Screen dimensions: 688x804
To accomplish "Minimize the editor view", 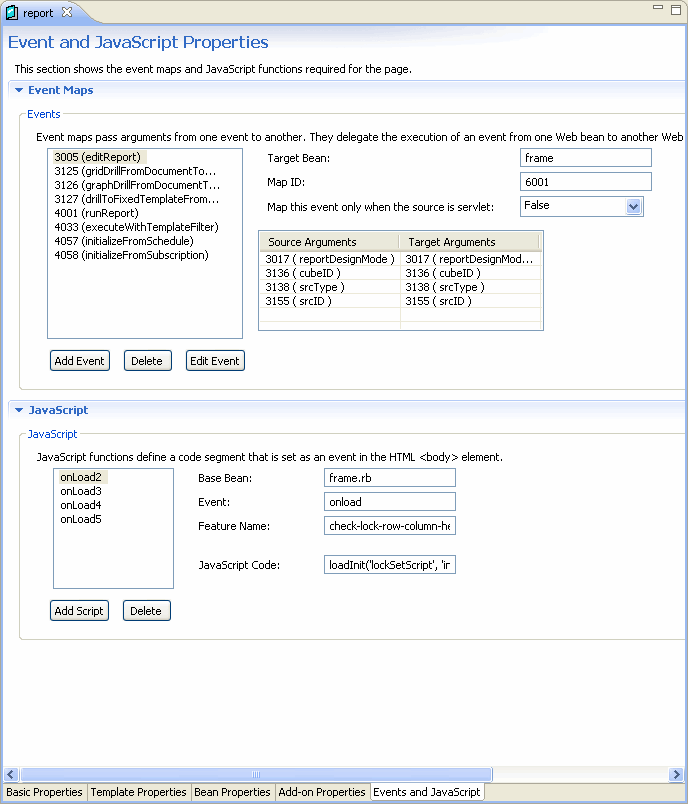I will click(658, 8).
